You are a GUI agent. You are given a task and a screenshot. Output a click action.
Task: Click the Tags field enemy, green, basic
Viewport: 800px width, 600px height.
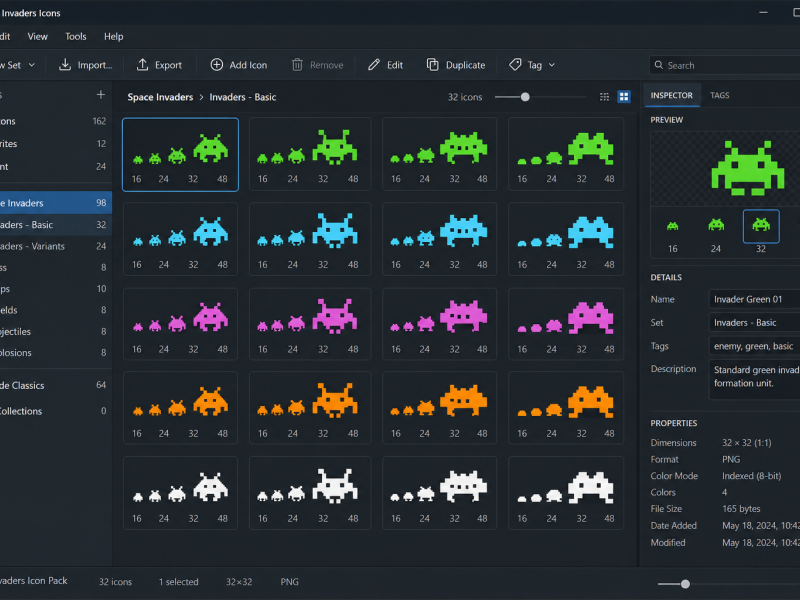(x=754, y=346)
